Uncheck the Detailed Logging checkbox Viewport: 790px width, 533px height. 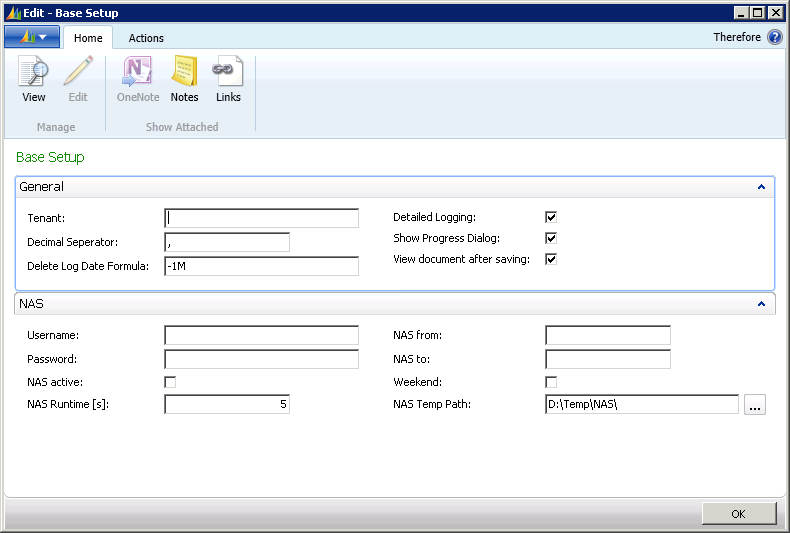coord(550,217)
